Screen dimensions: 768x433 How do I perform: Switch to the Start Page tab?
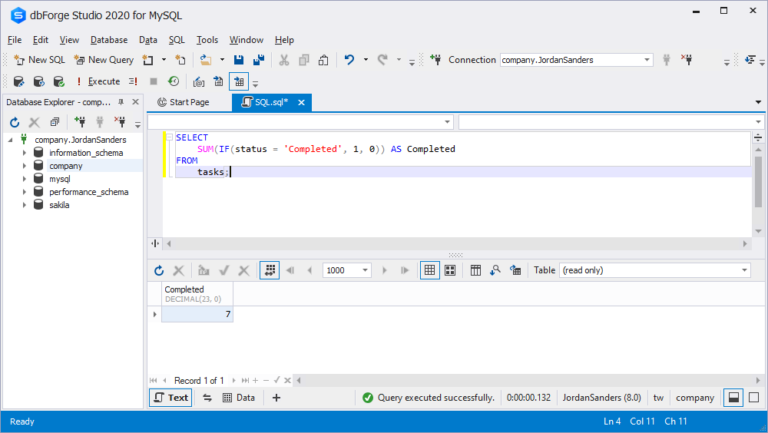(x=183, y=102)
